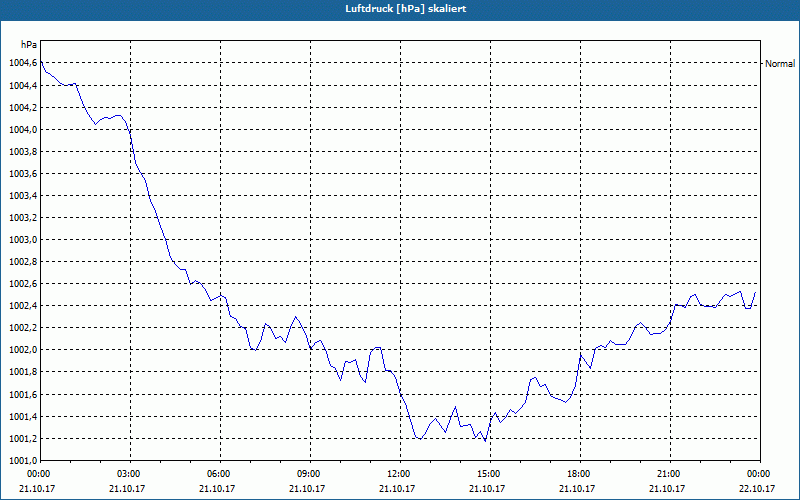Viewport: 800px width, 500px height.
Task: Click the y-axis value 1002,4
Action: tap(23, 306)
